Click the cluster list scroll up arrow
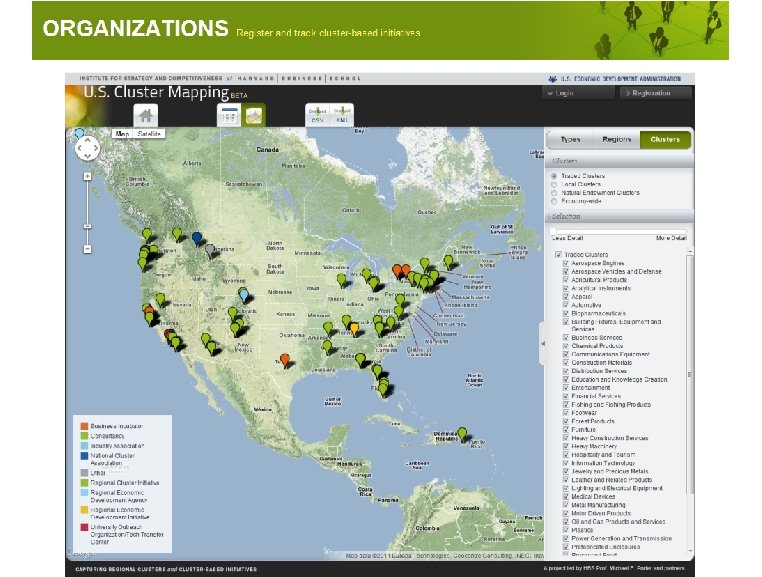 (690, 251)
